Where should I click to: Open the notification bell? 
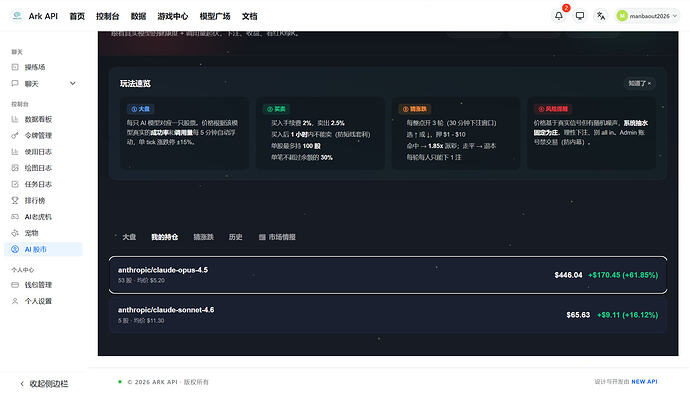[558, 16]
